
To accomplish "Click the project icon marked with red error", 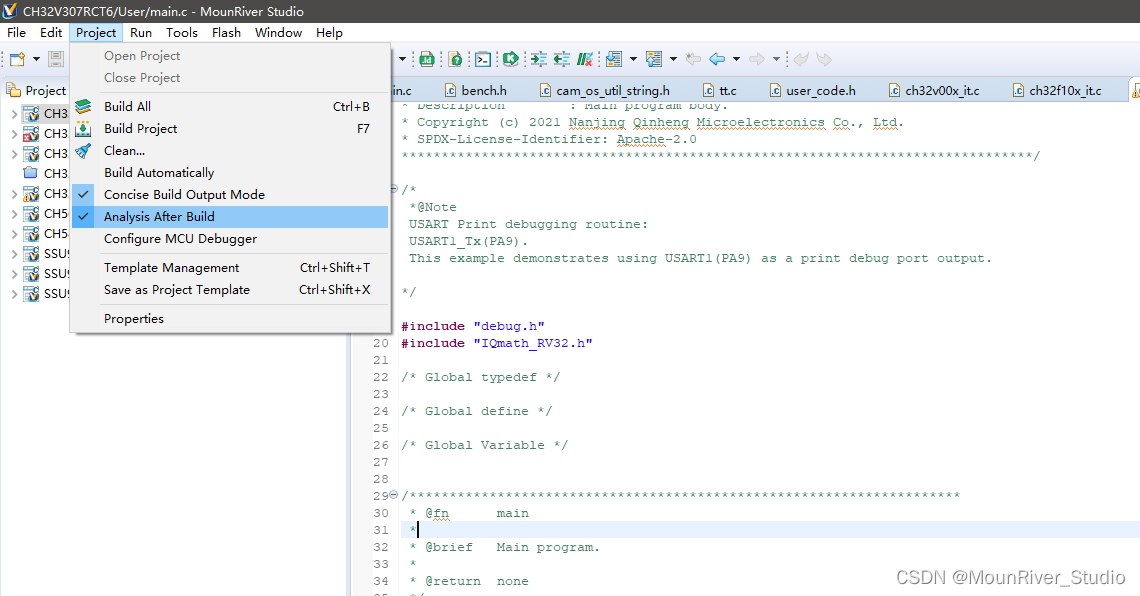I will pos(31,134).
